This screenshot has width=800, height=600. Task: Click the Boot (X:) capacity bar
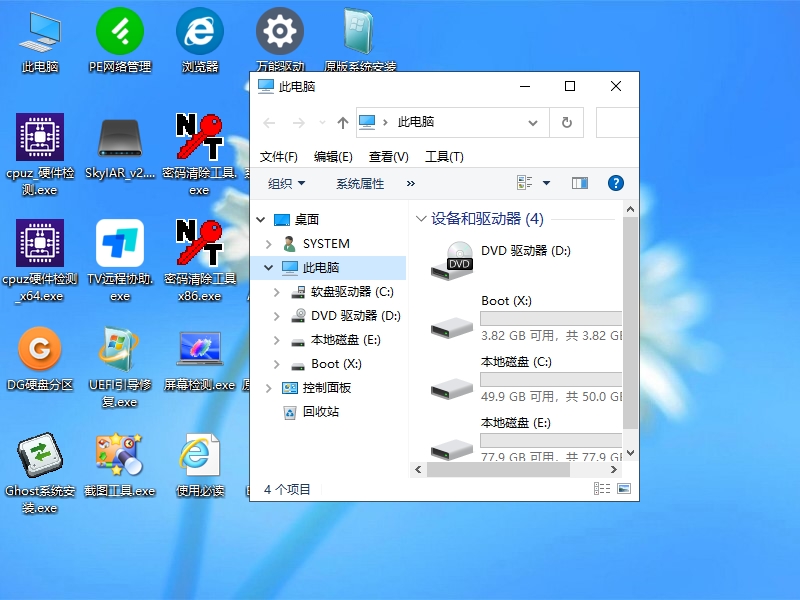click(551, 318)
